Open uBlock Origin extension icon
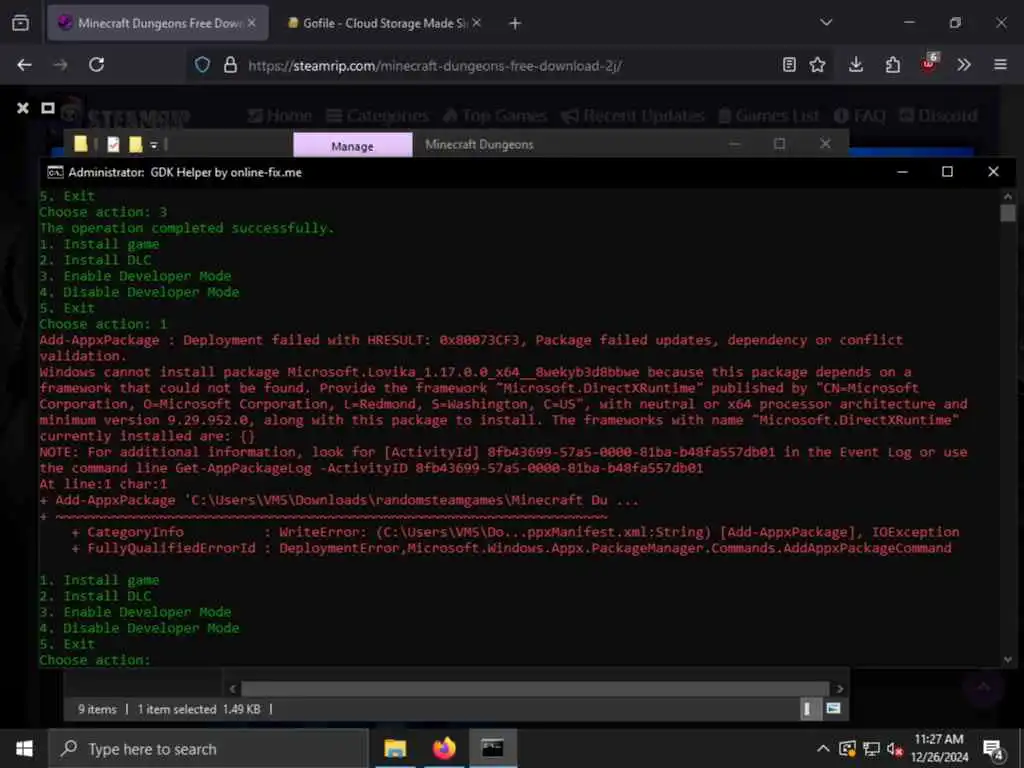This screenshot has width=1024, height=768. click(928, 63)
